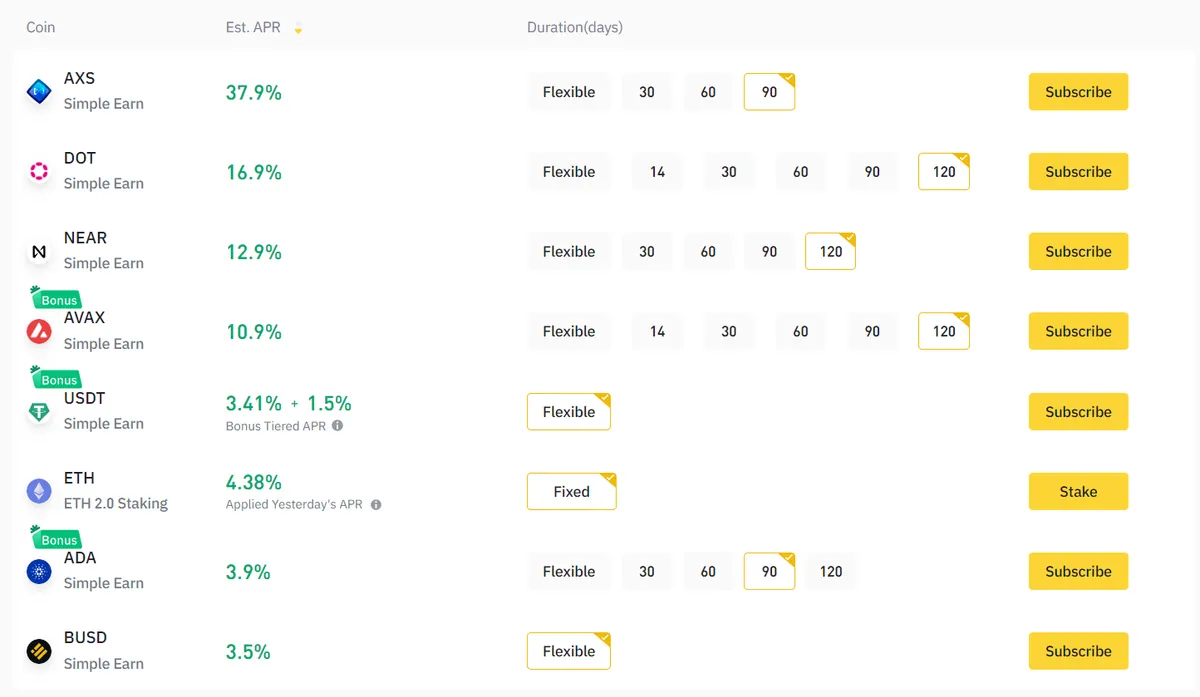The width and height of the screenshot is (1200, 697).
Task: Pick 120-day duration for AVAX
Action: tap(944, 332)
